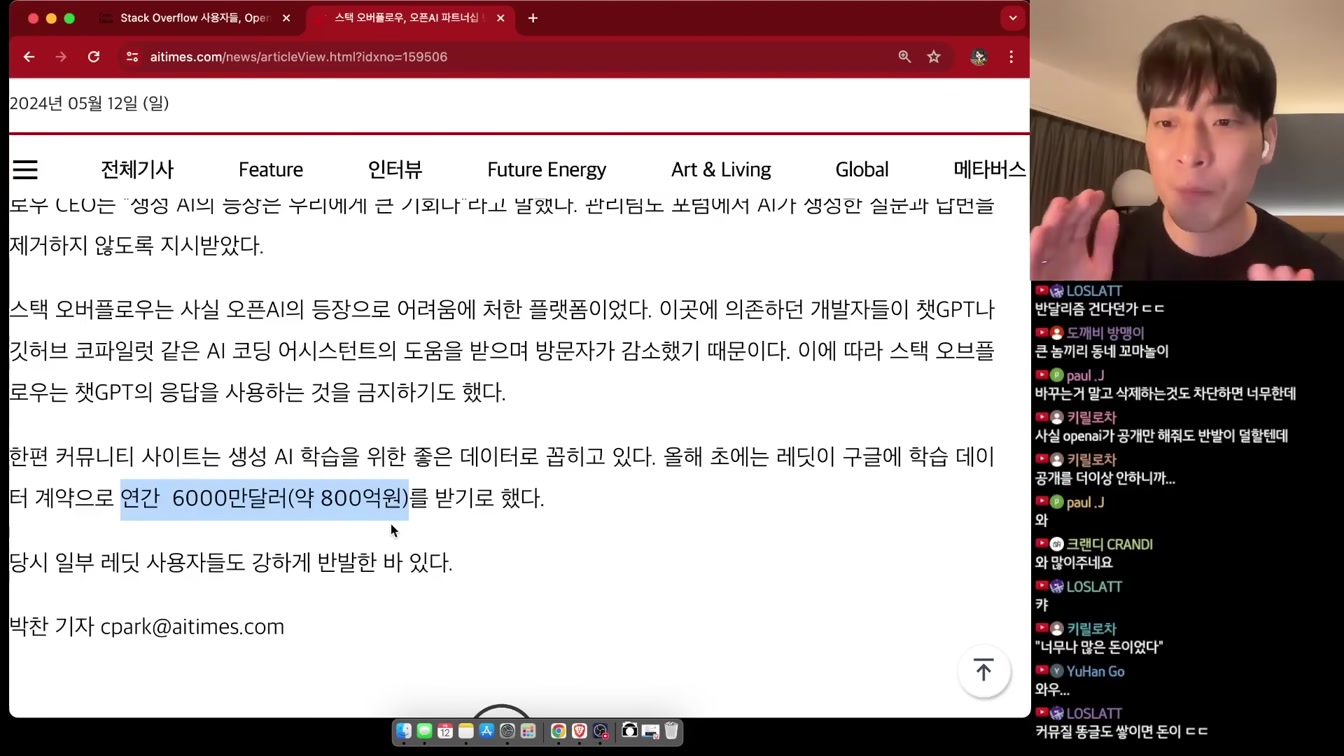
Task: Open Notes from the Dock
Action: [466, 731]
